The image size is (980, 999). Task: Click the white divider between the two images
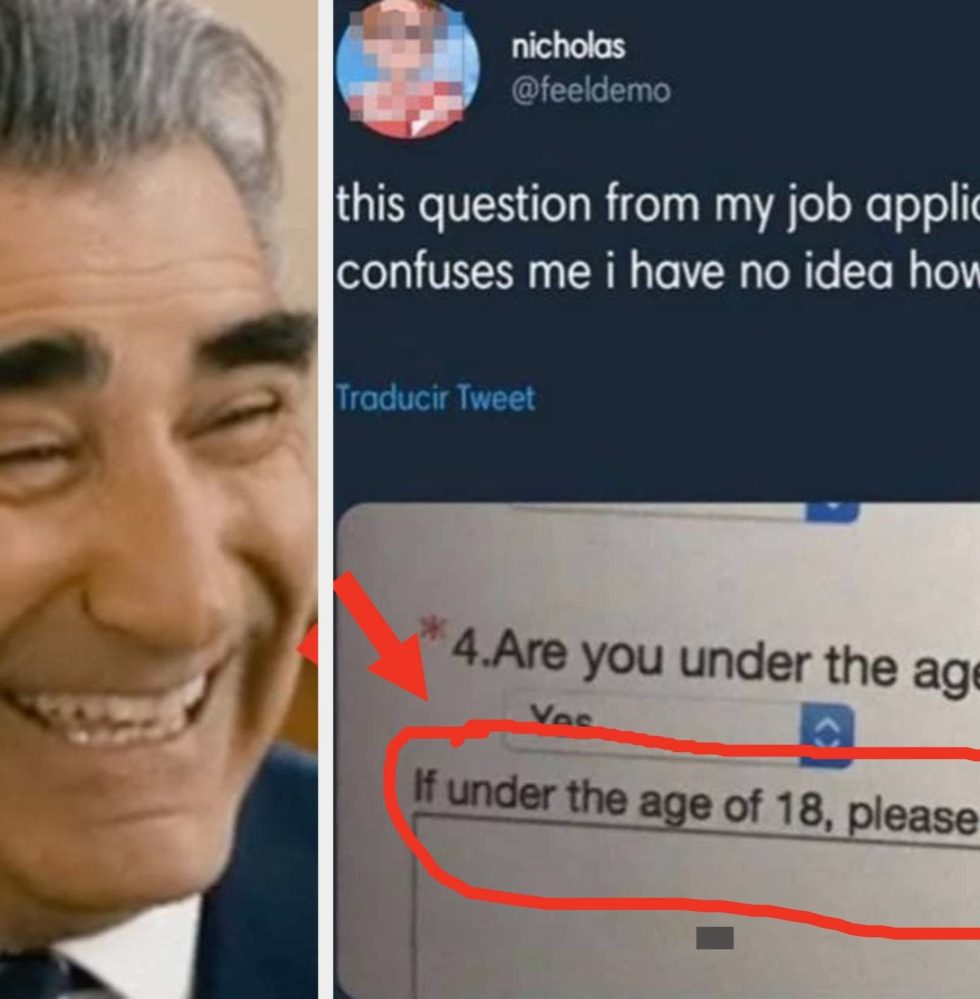coord(326,500)
